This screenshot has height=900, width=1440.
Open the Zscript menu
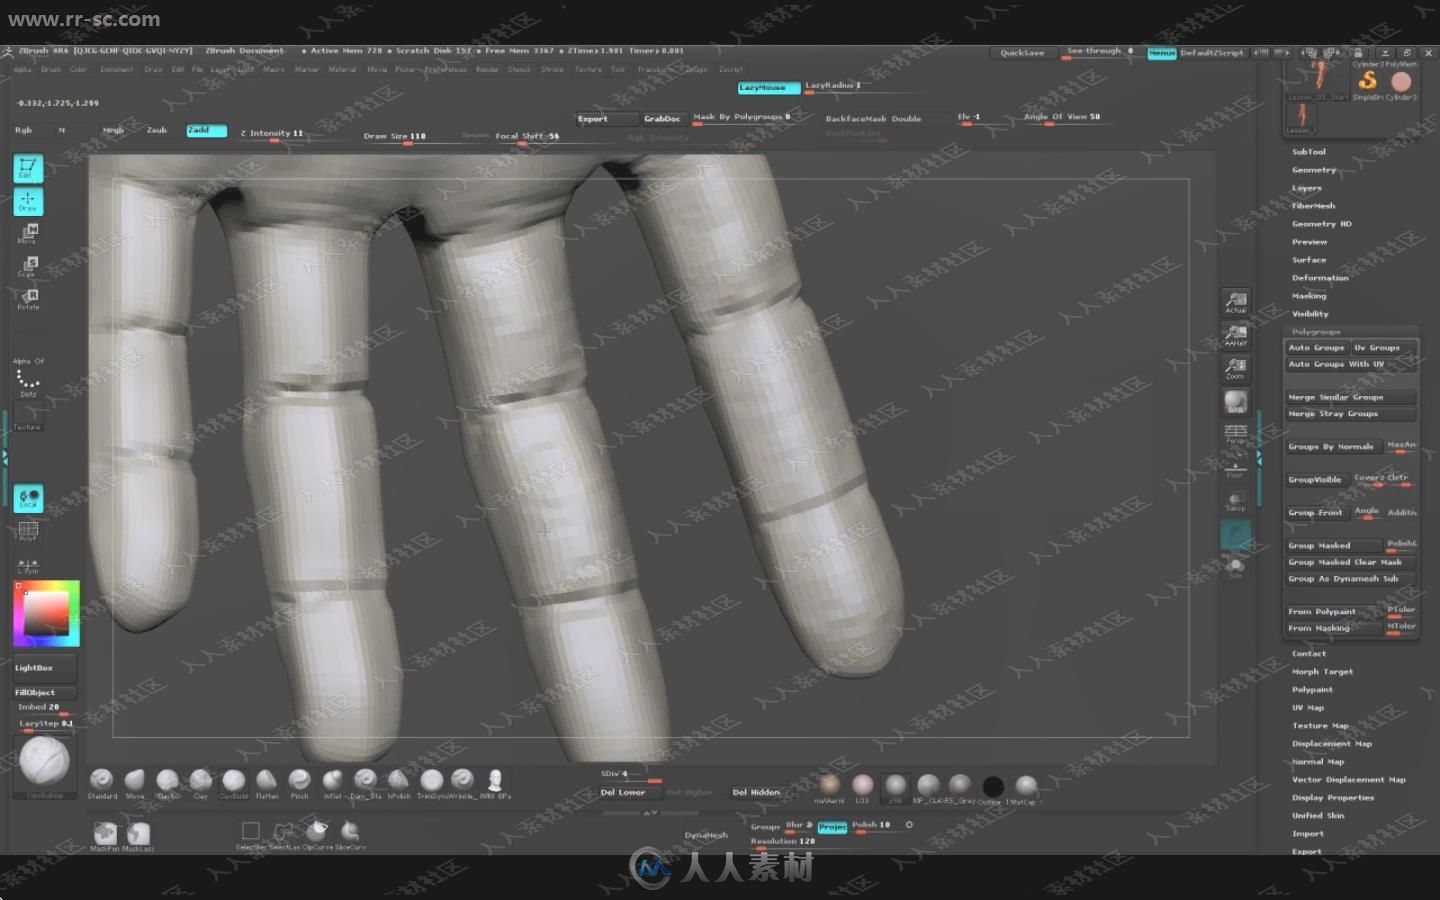(x=731, y=70)
